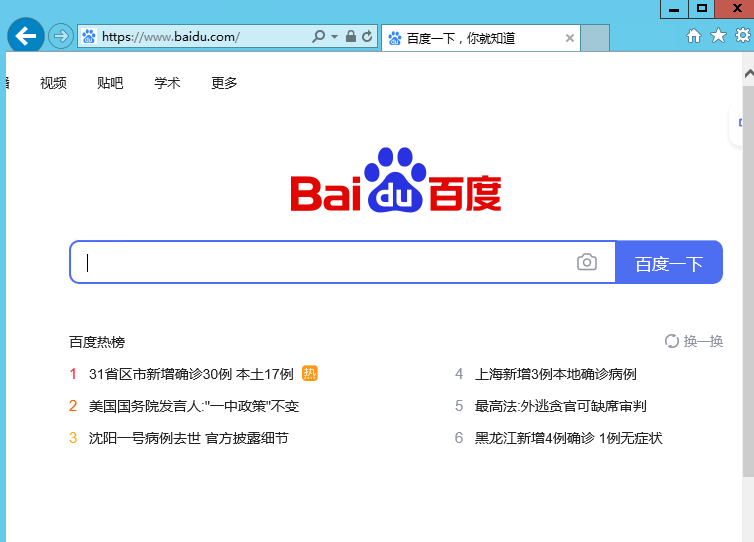
Task: Open hot item 黑龙江新增4例确诊 1例无症状
Action: [568, 438]
